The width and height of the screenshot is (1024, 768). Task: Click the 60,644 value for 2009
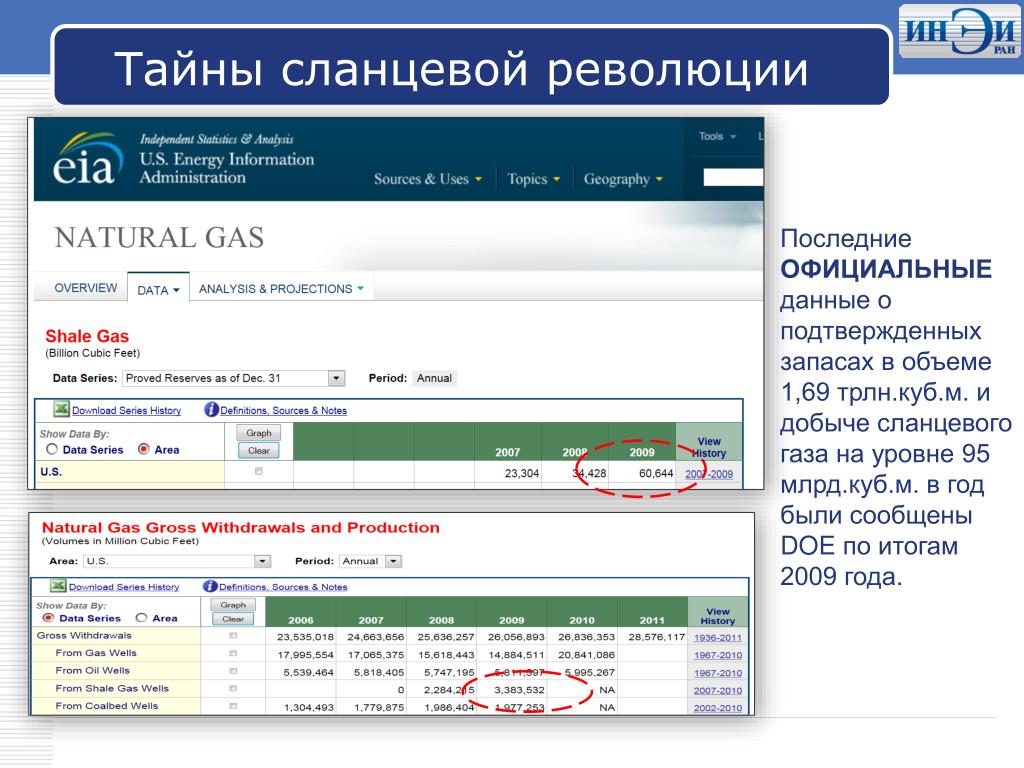(656, 473)
